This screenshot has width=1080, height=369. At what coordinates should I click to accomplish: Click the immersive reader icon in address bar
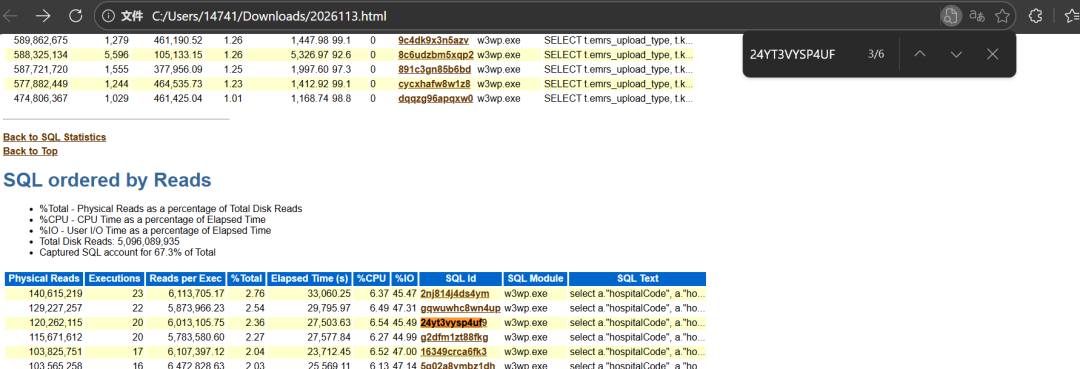tap(951, 15)
